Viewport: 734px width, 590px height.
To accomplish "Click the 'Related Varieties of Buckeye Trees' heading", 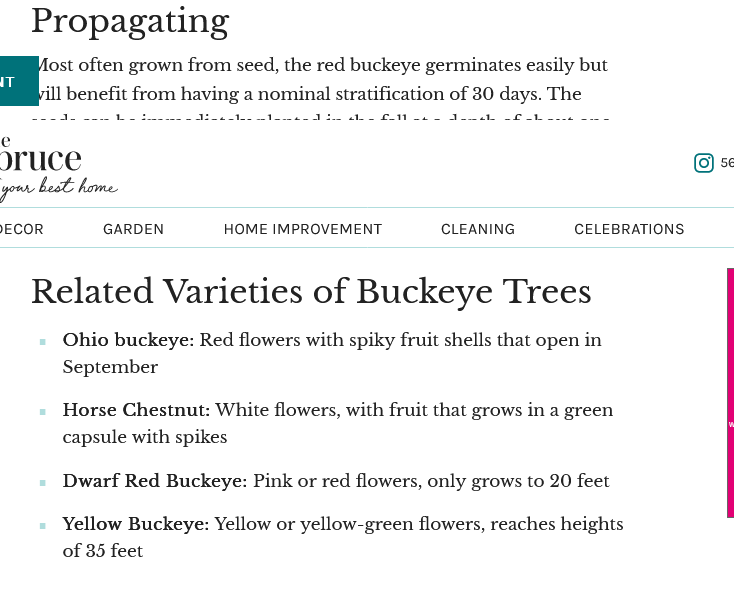I will click(311, 292).
